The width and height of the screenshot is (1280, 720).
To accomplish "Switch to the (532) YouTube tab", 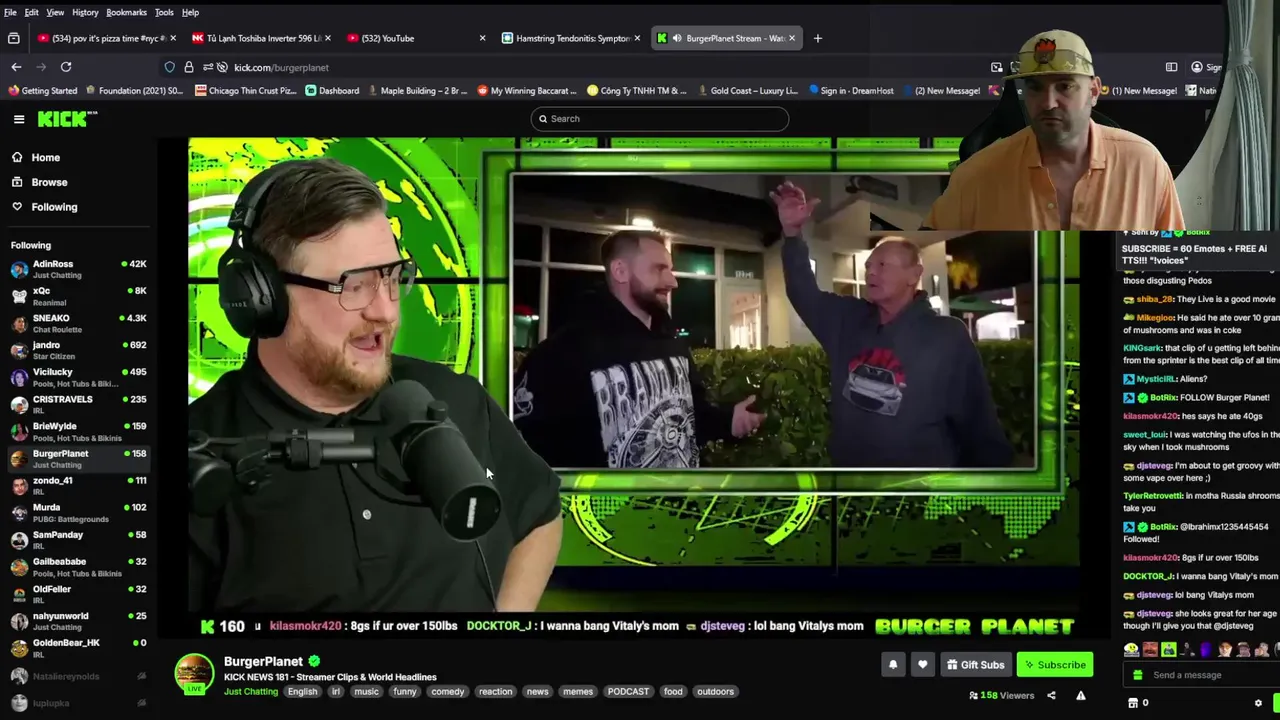I will pyautogui.click(x=415, y=38).
